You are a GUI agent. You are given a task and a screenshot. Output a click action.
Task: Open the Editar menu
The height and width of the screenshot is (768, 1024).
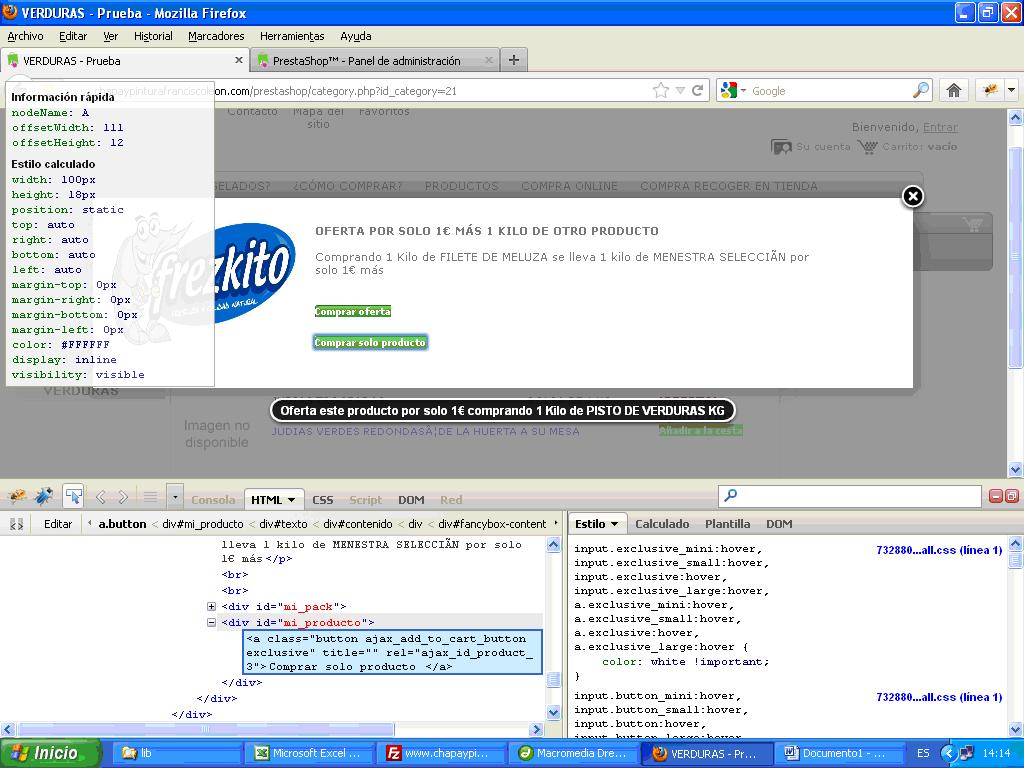coord(73,36)
